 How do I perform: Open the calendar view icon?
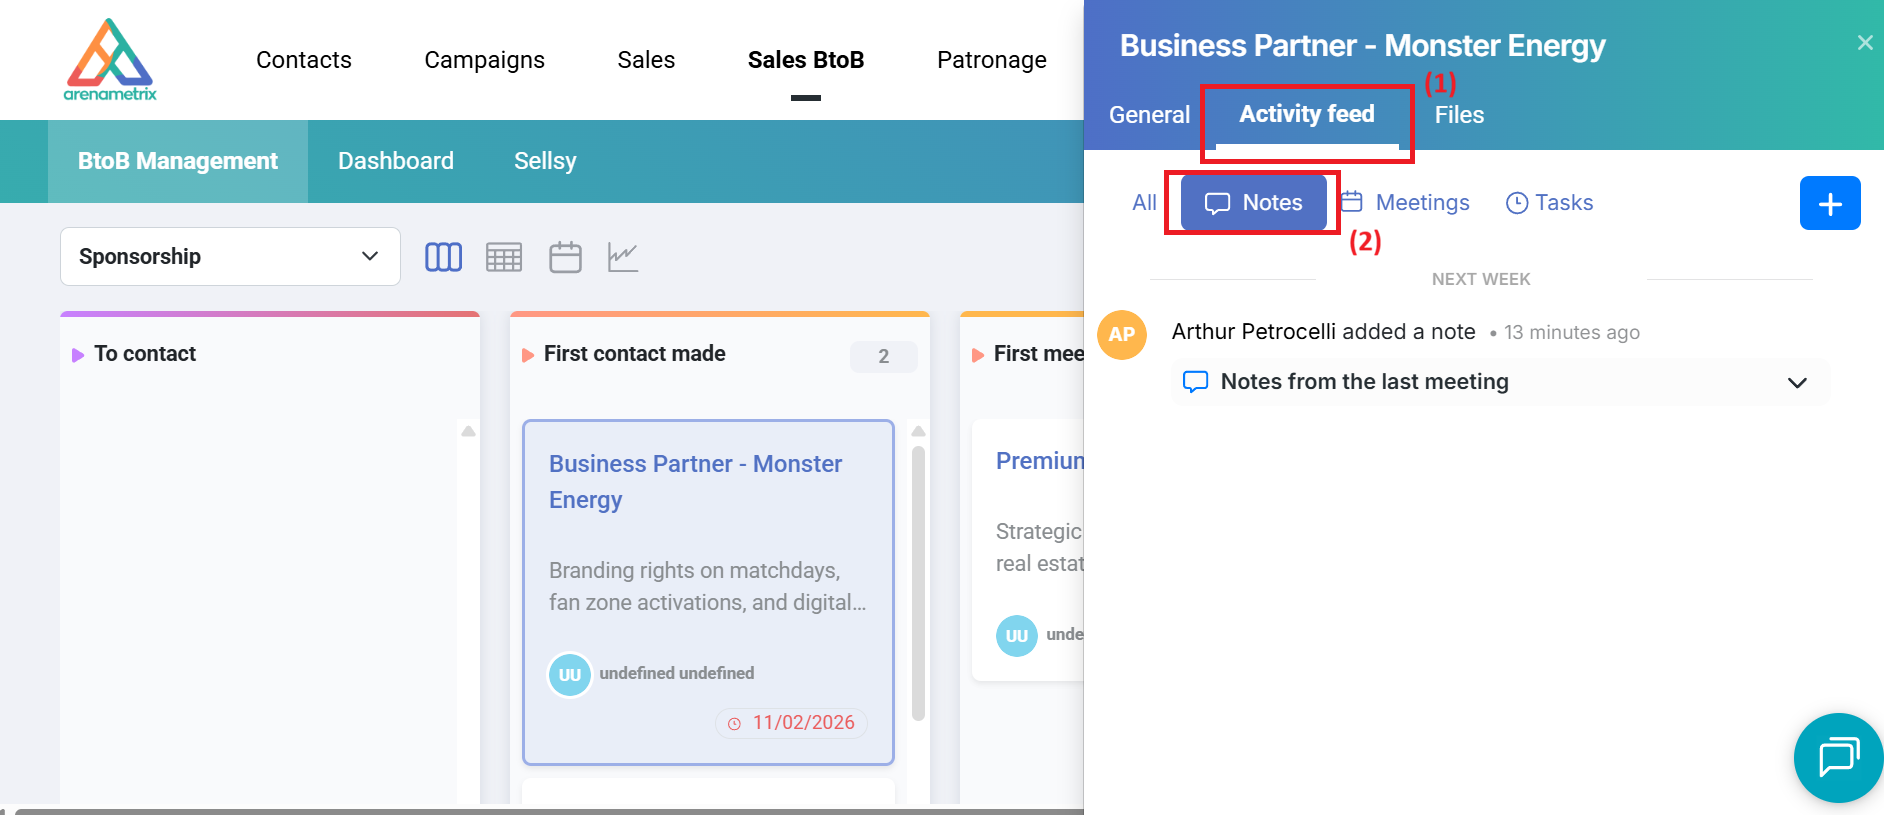565,257
